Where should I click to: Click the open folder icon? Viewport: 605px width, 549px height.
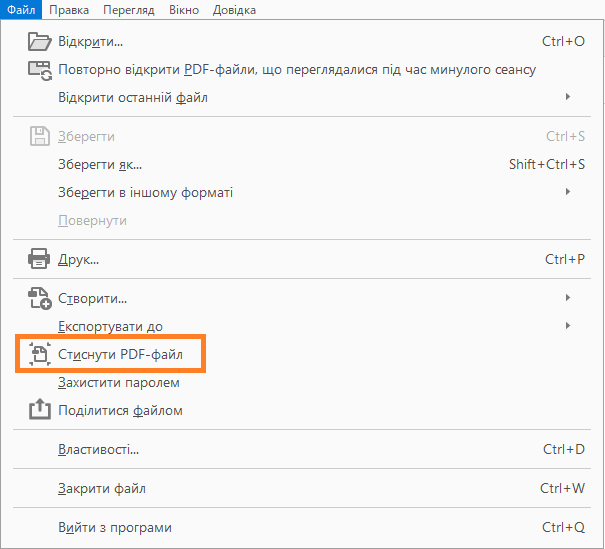pyautogui.click(x=39, y=42)
